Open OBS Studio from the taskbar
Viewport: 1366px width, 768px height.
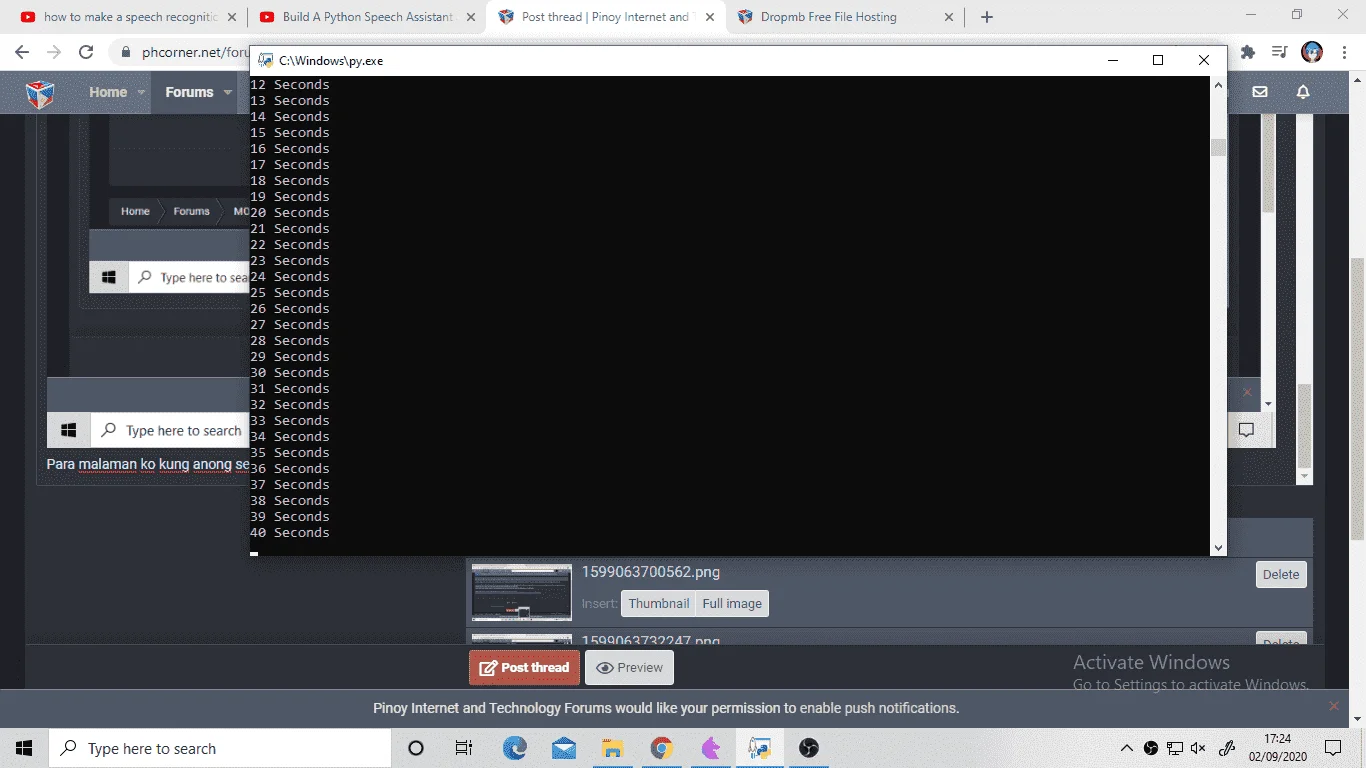click(x=809, y=748)
